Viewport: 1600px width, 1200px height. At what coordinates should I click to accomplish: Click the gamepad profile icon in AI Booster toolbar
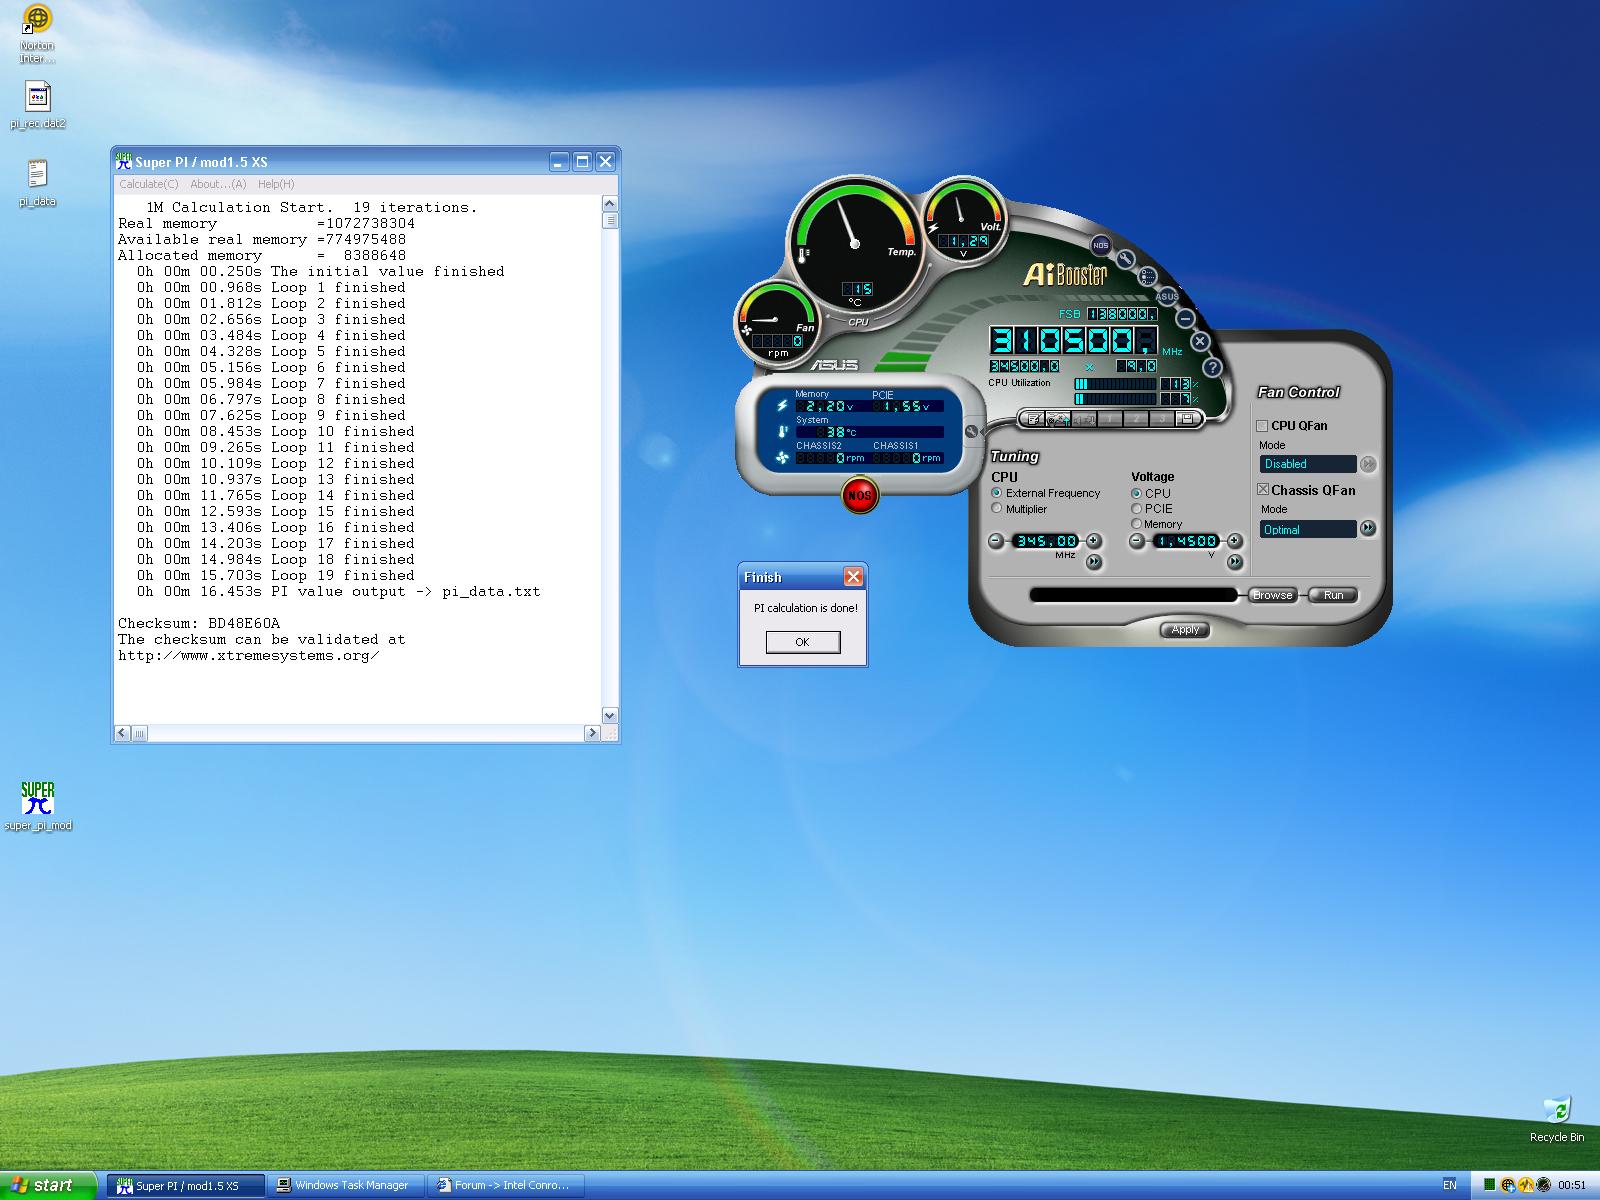pyautogui.click(x=1058, y=419)
